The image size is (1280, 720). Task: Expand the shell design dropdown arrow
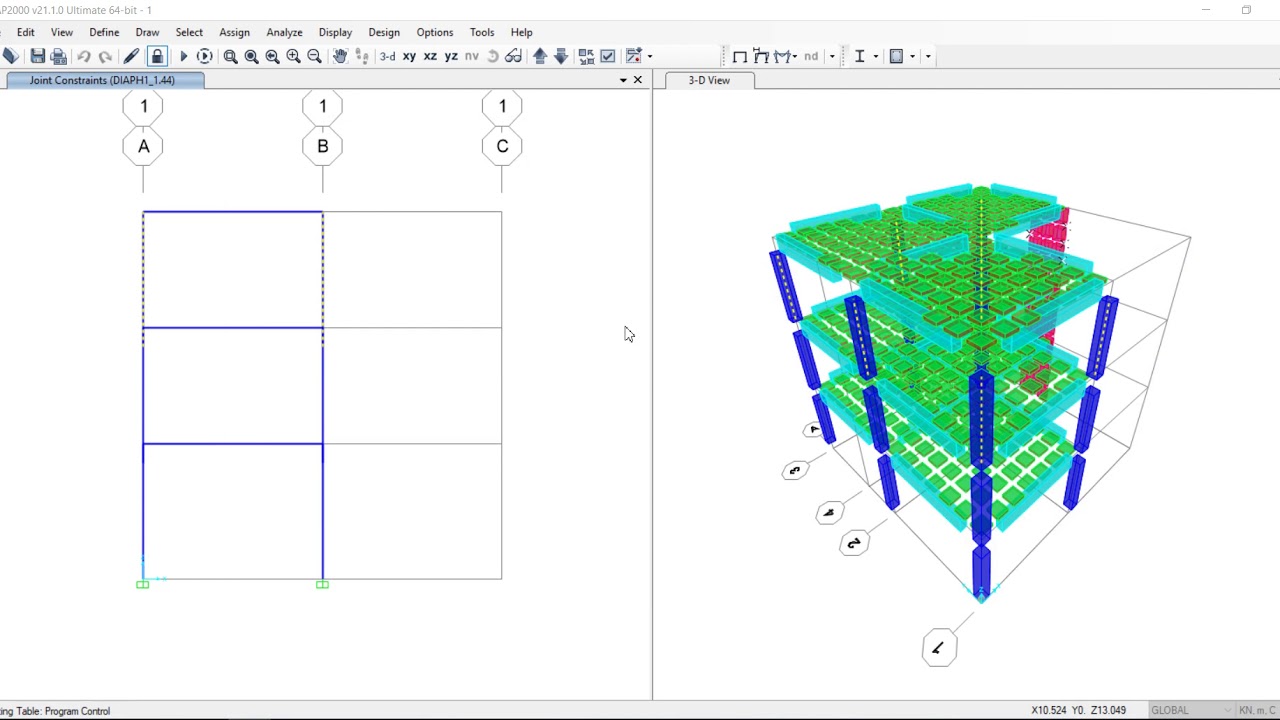point(912,56)
